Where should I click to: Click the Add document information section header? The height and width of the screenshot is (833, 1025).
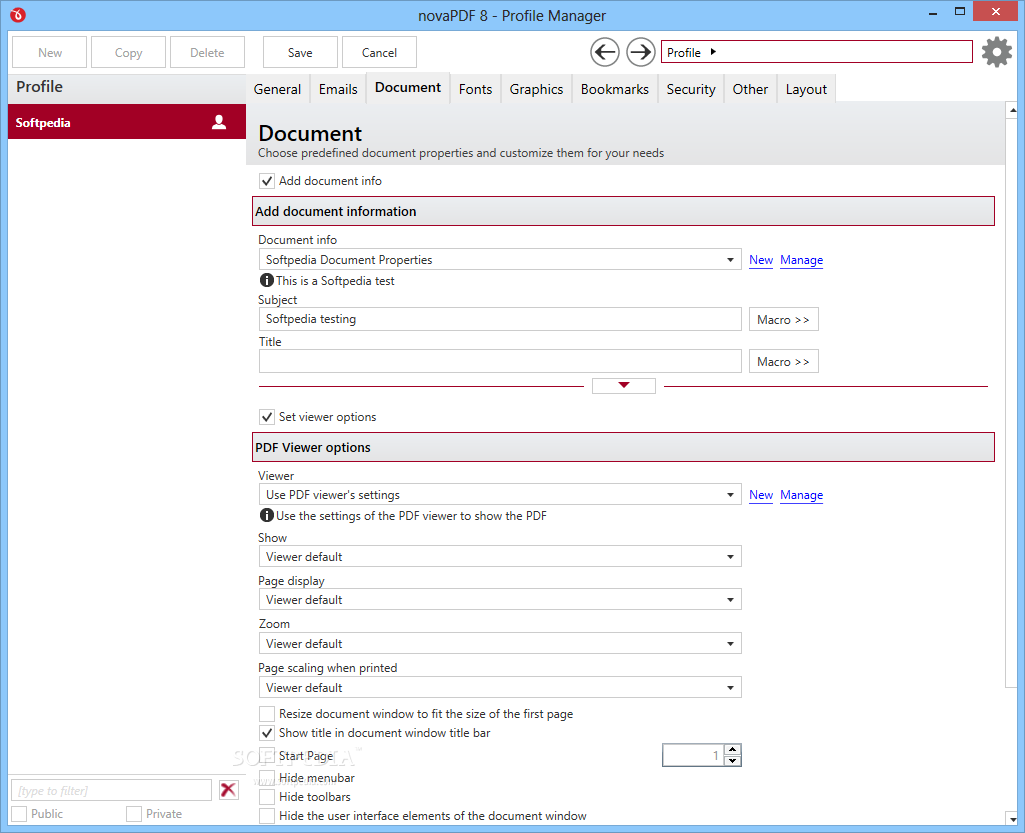click(x=624, y=211)
